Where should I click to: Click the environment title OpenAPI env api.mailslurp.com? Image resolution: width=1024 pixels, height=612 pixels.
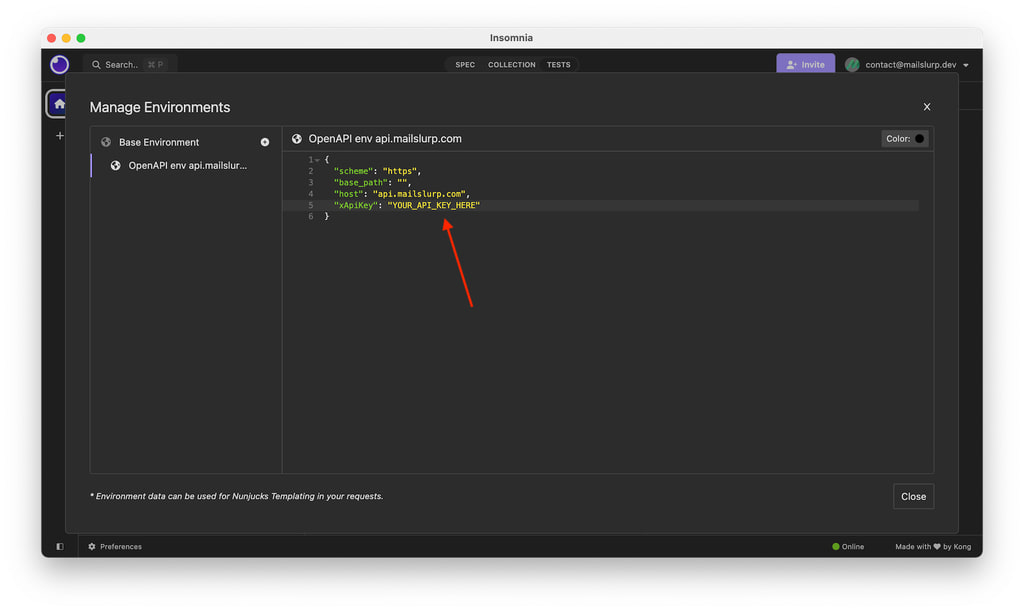click(385, 138)
